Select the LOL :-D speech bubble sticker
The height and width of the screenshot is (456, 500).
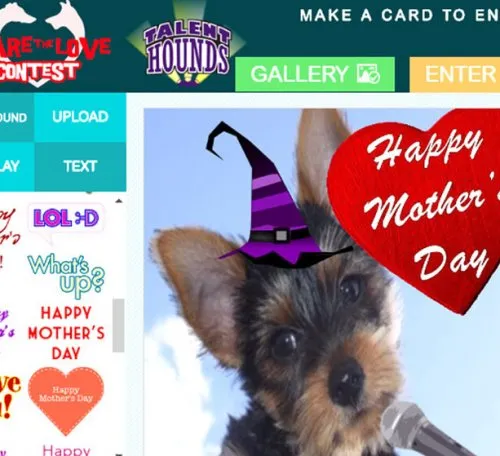pos(66,220)
